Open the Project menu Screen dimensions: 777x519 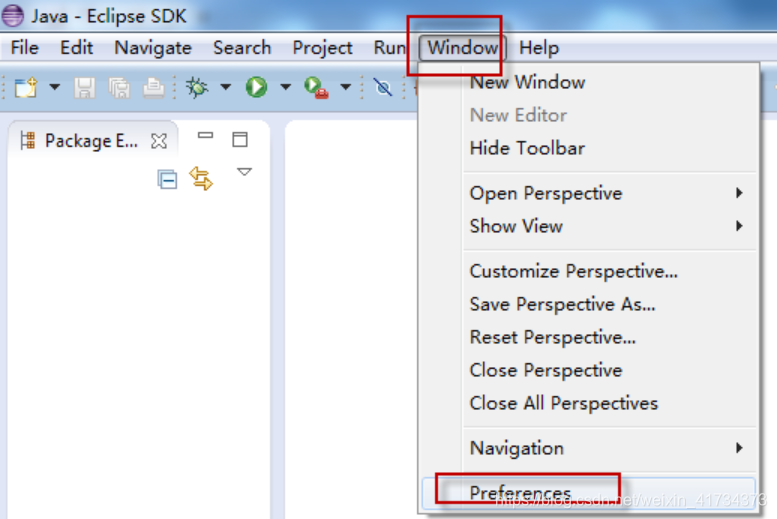[x=322, y=48]
